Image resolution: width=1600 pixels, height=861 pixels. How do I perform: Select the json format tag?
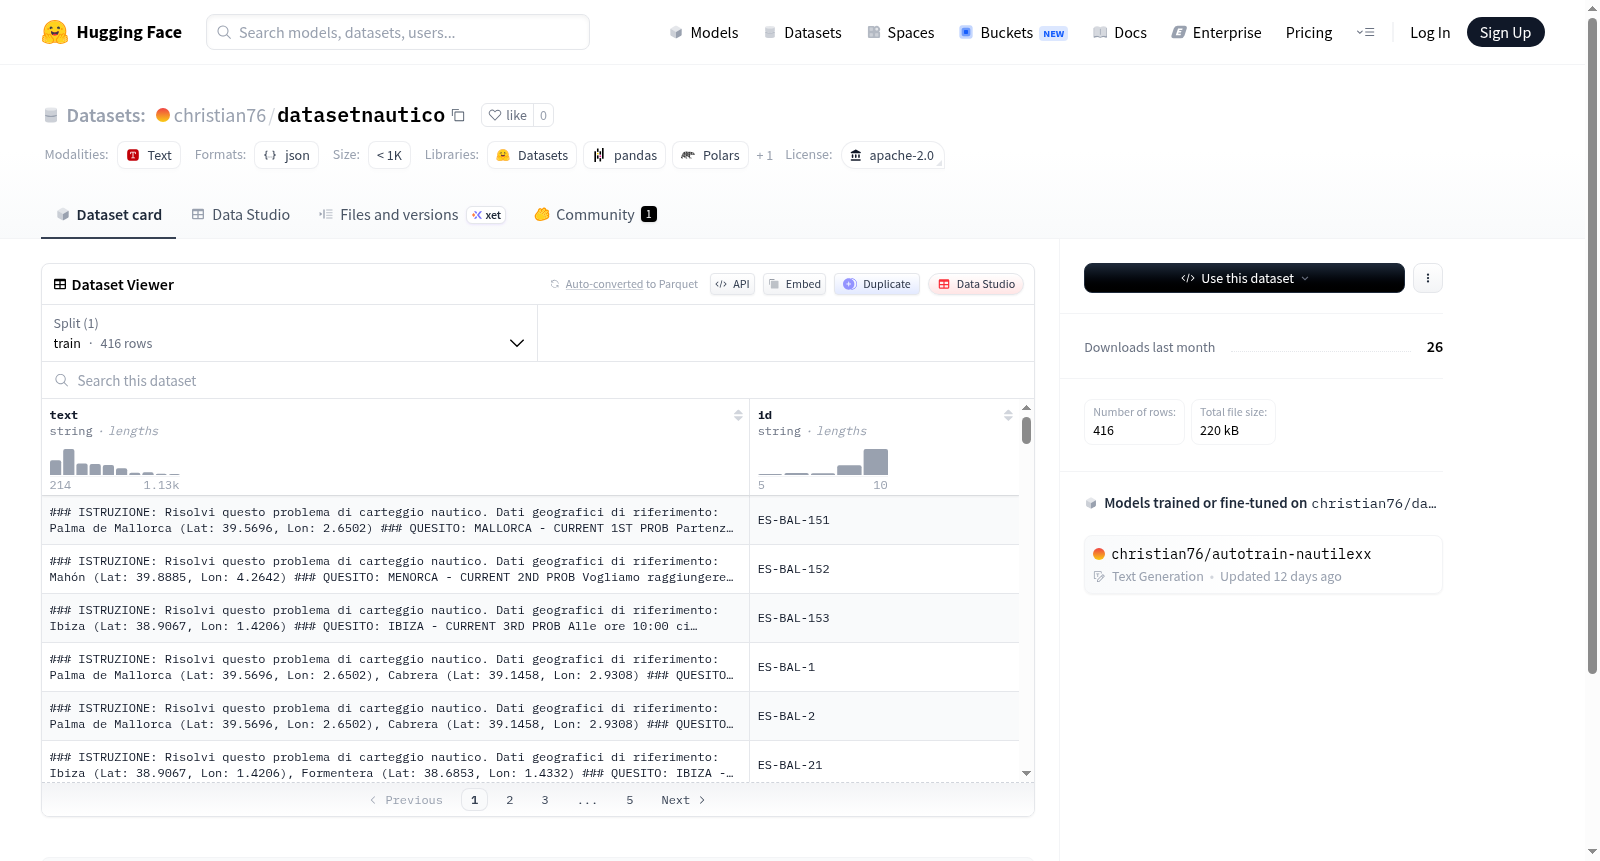[x=287, y=155]
